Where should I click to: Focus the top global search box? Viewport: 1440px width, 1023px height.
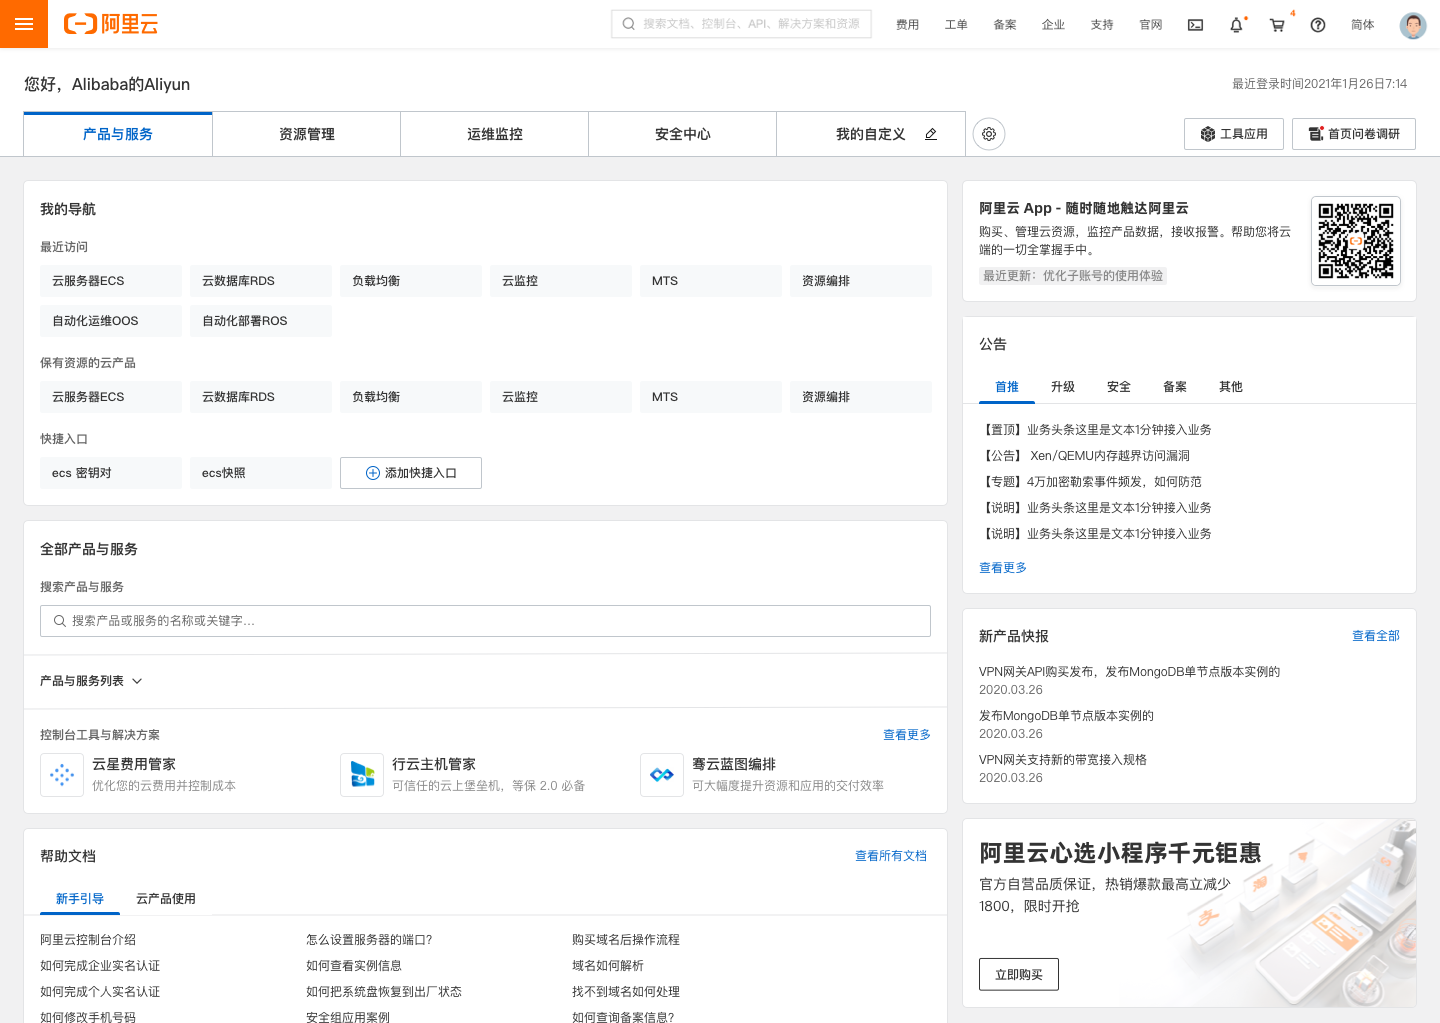tap(741, 24)
